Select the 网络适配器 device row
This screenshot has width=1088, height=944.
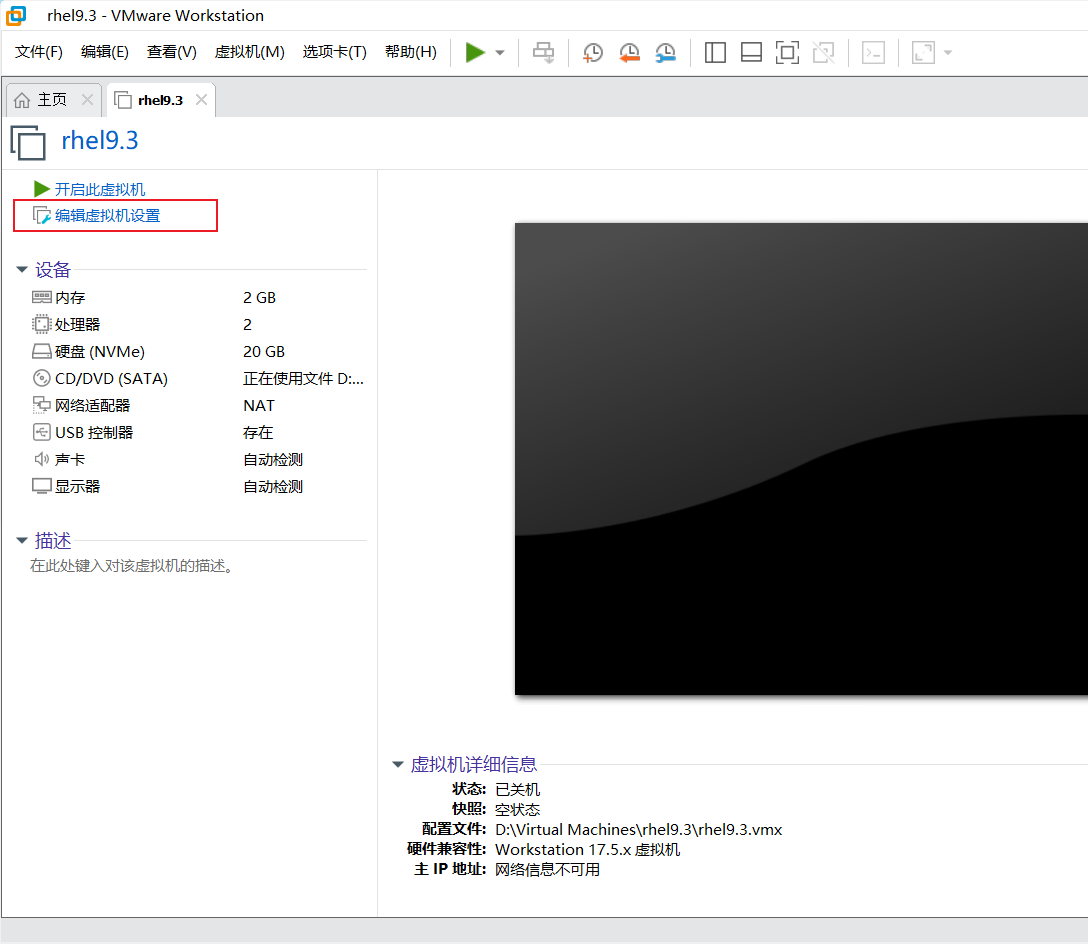pos(197,406)
